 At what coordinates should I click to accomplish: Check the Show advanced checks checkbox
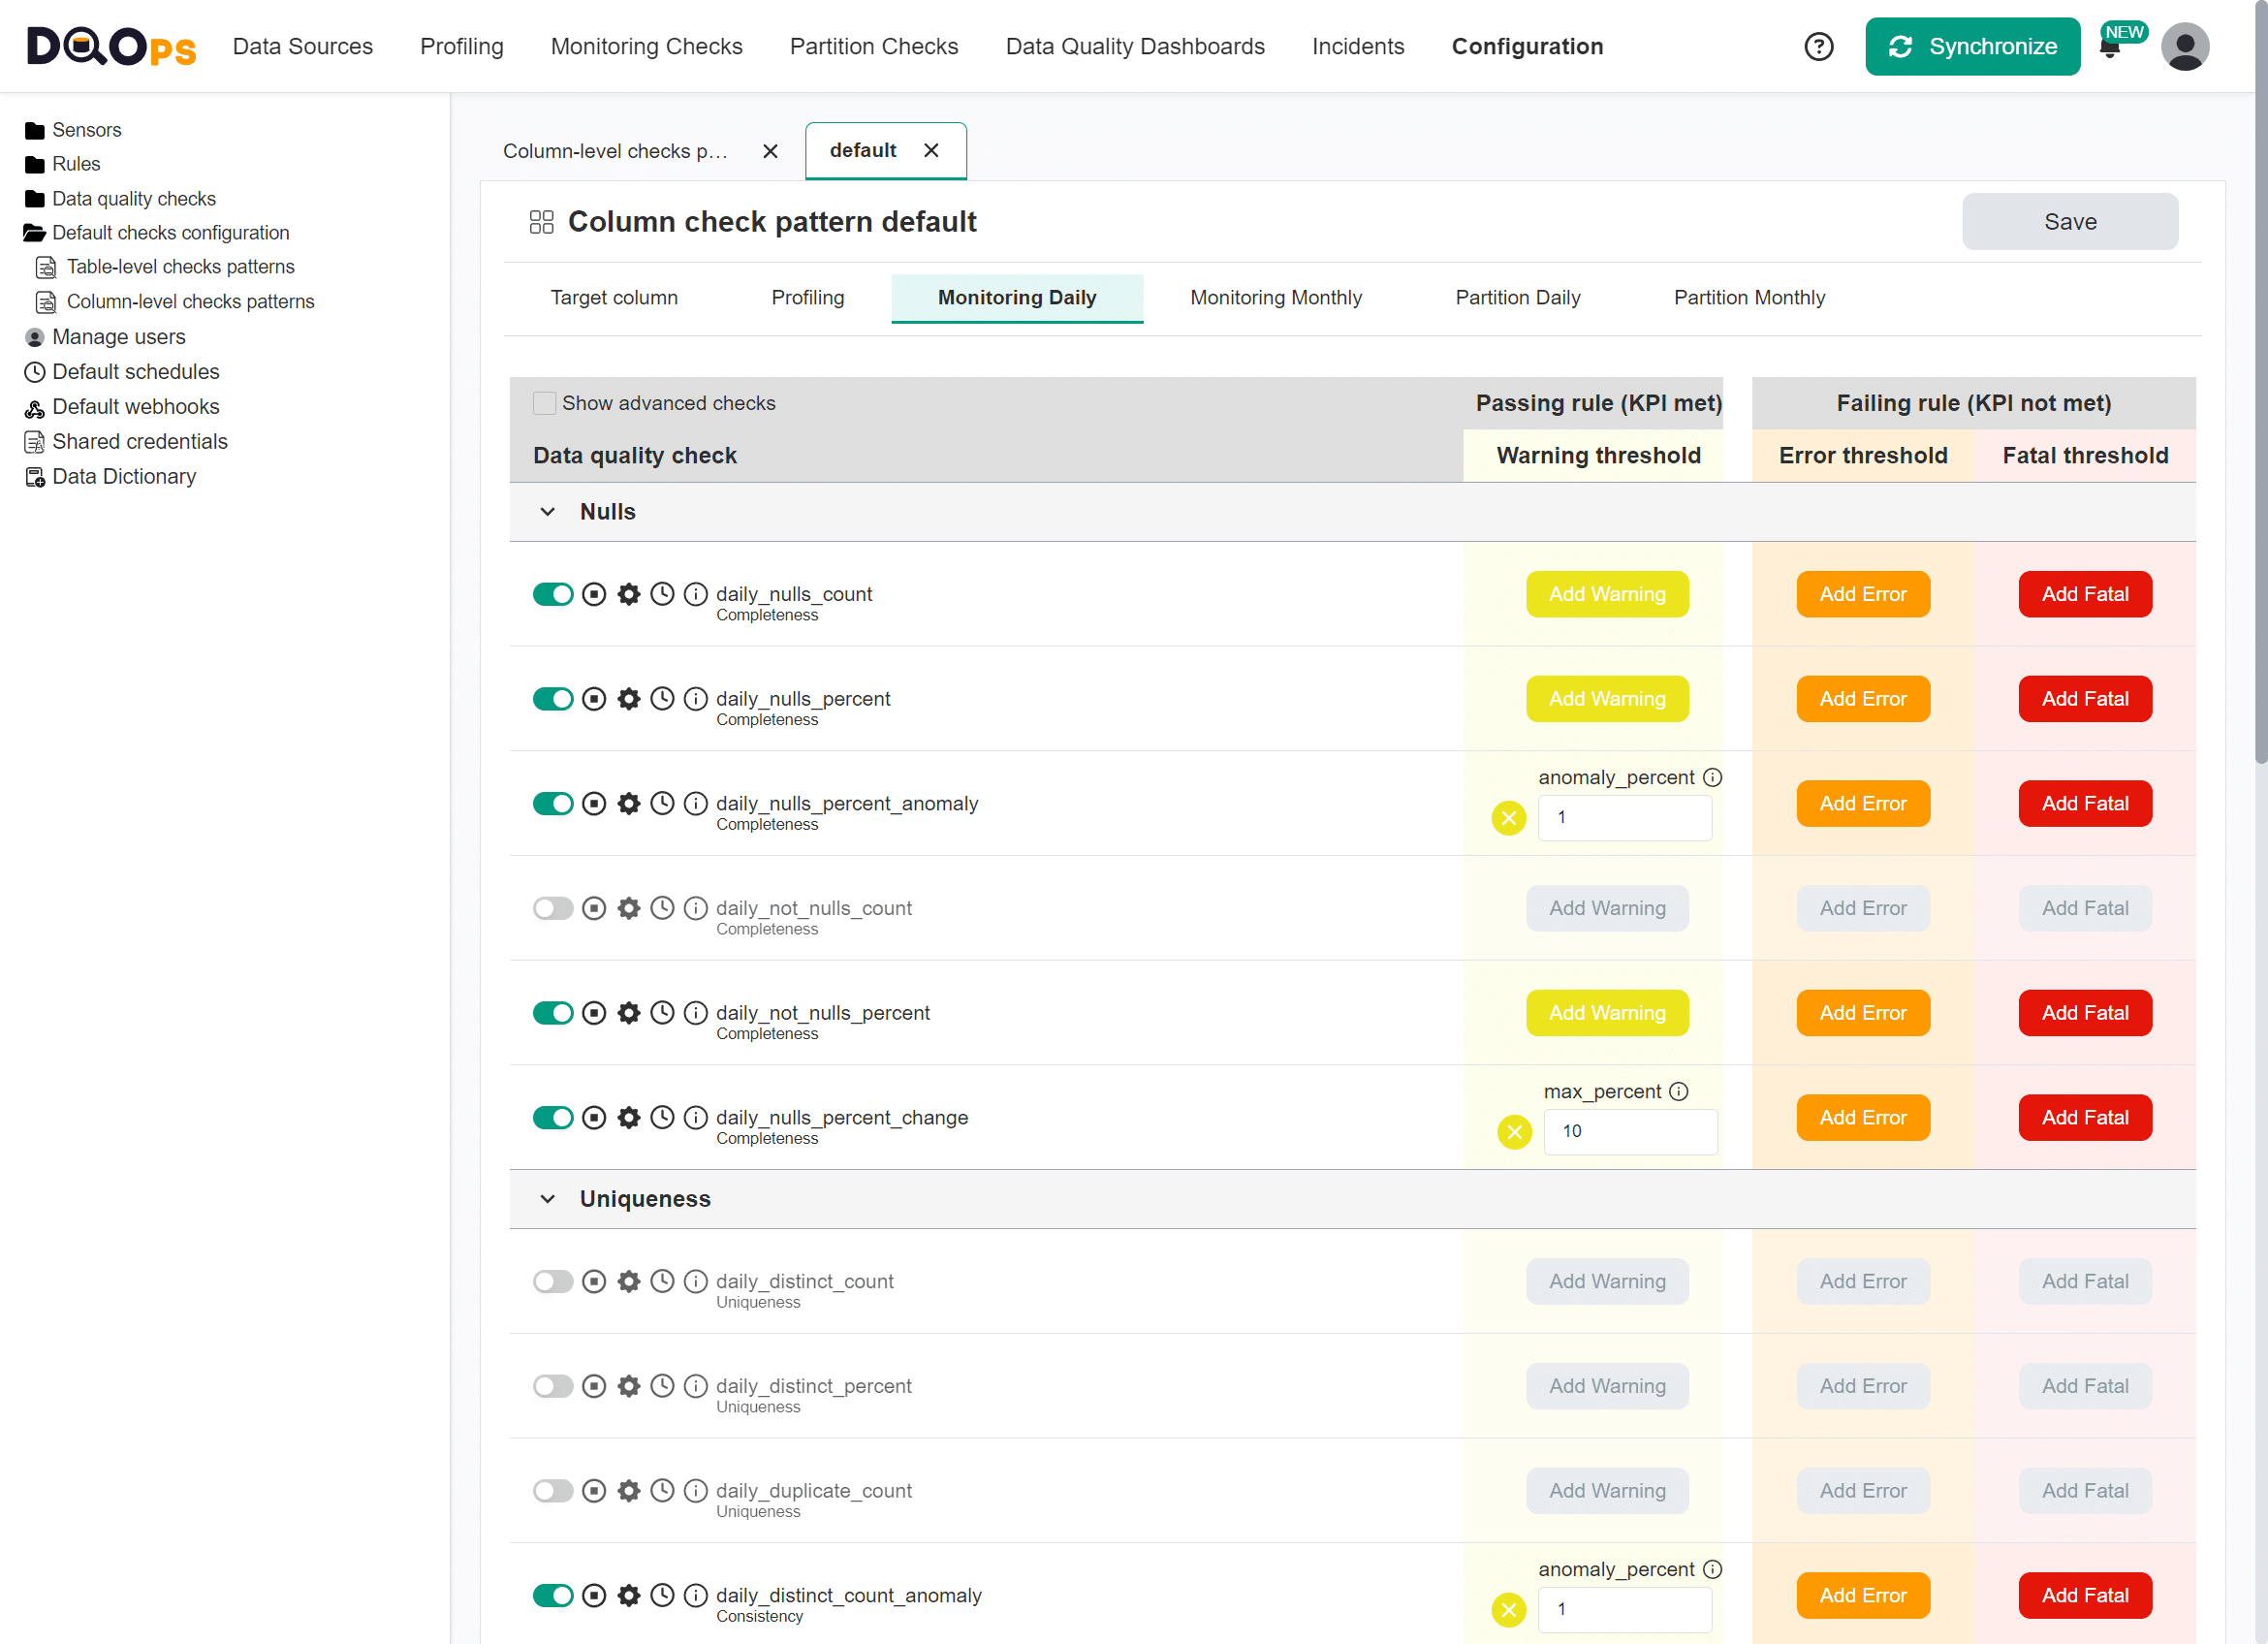click(x=544, y=402)
